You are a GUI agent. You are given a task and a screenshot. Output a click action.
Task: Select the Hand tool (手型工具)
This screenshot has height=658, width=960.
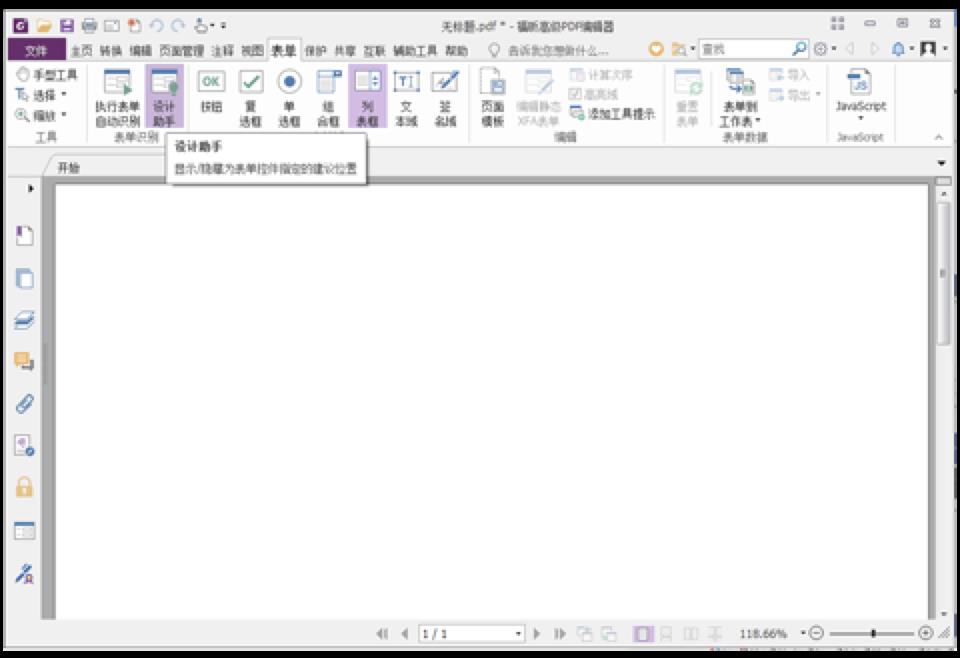click(47, 75)
